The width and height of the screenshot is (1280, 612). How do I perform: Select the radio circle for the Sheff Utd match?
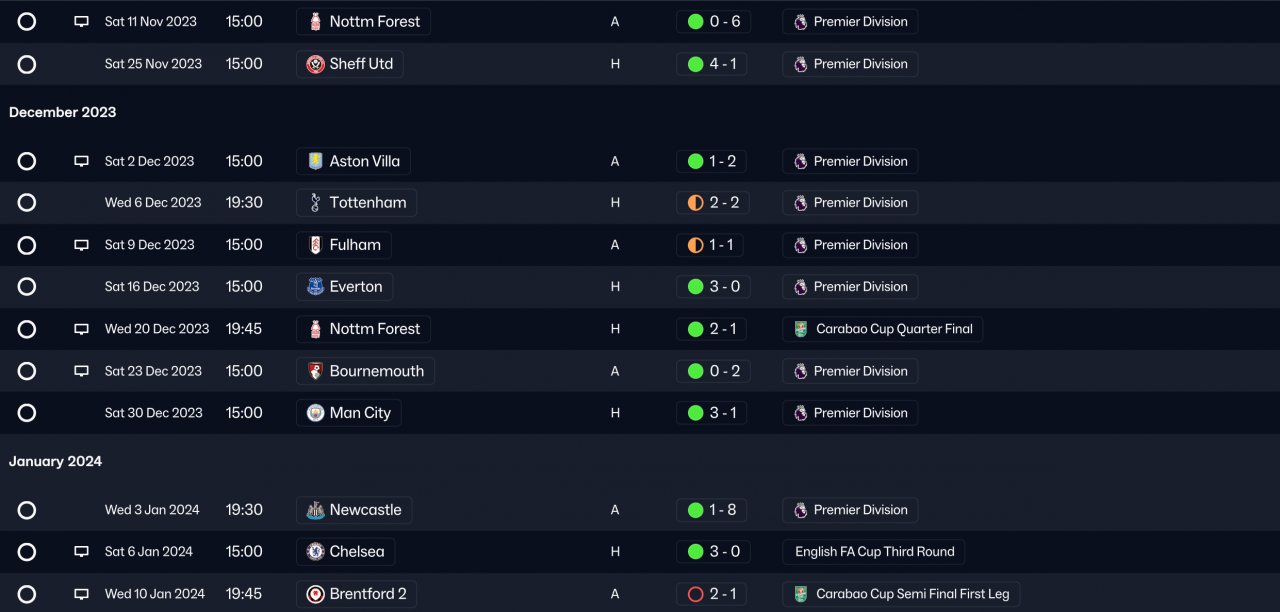tap(27, 64)
